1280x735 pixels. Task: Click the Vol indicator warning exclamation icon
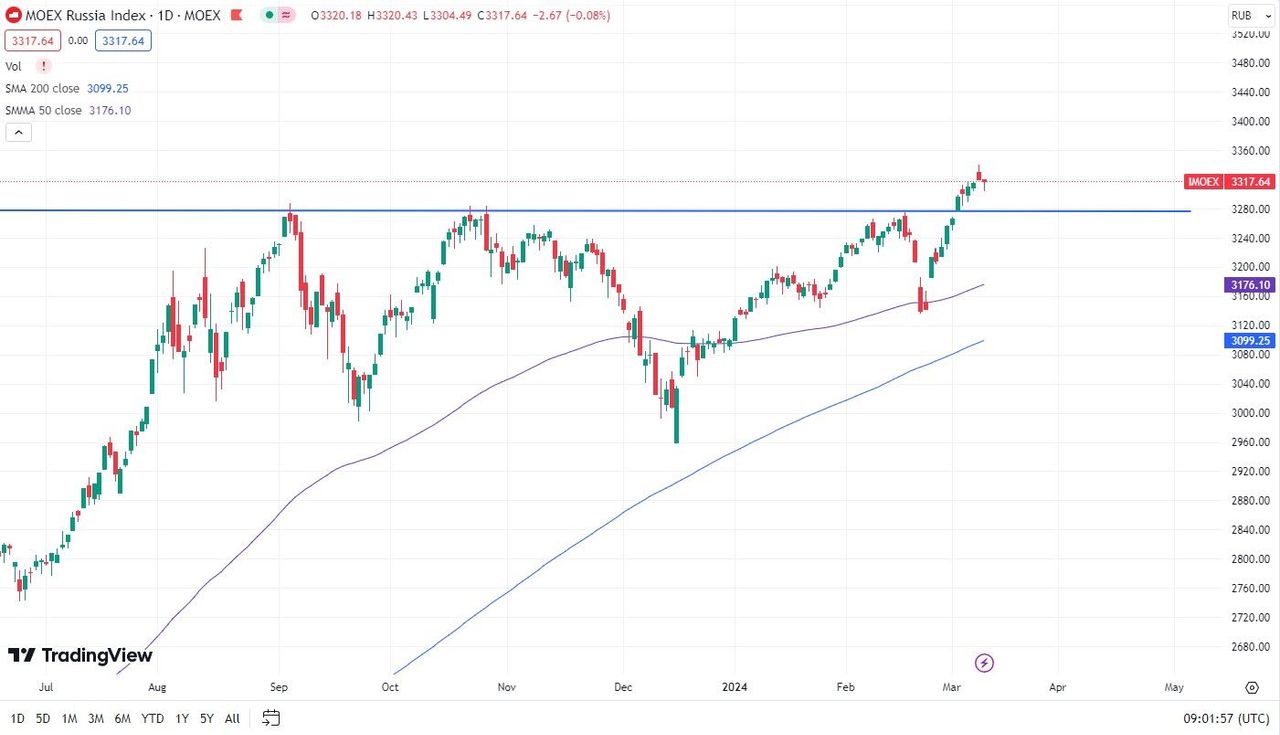(43, 66)
